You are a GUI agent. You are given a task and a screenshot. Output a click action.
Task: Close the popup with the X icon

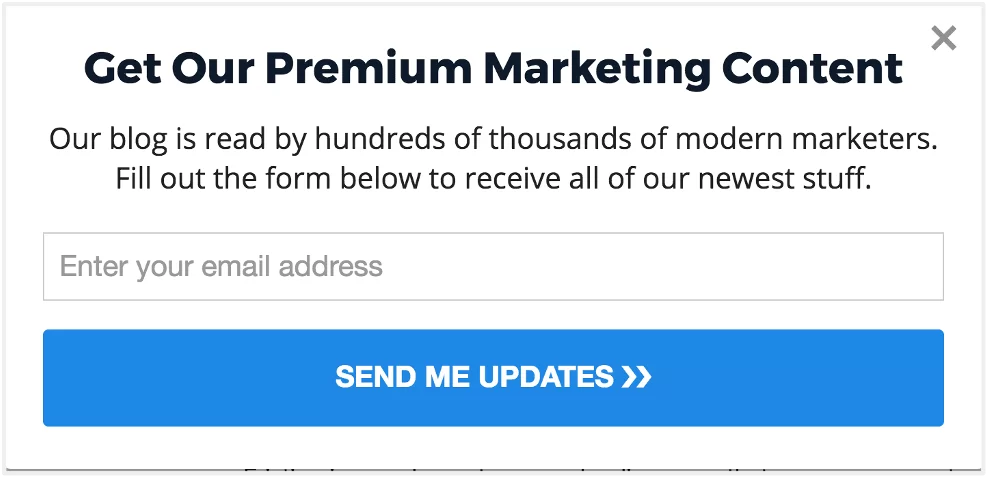pyautogui.click(x=943, y=39)
